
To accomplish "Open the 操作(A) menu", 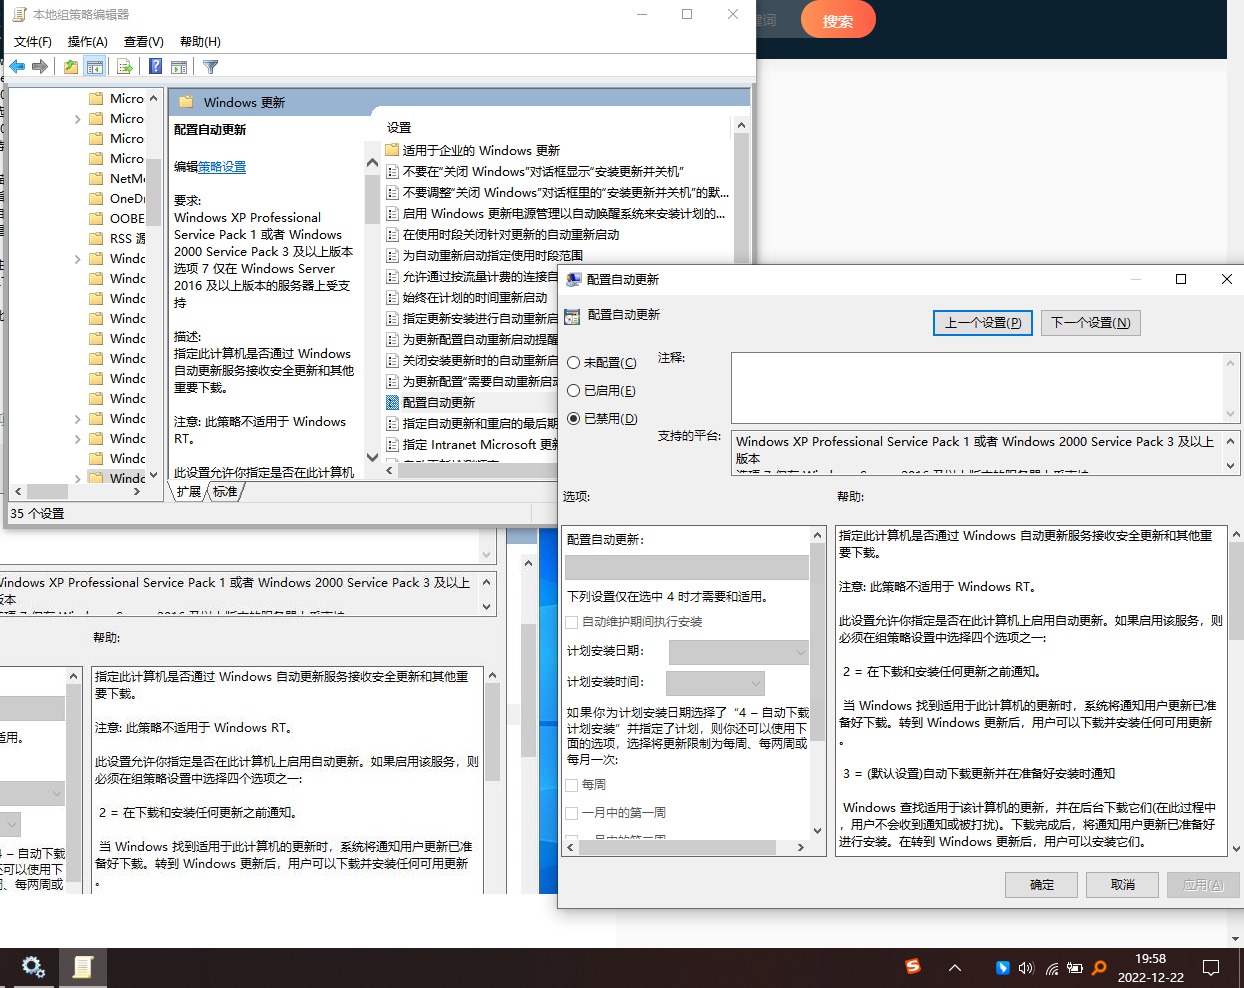I will [x=87, y=41].
